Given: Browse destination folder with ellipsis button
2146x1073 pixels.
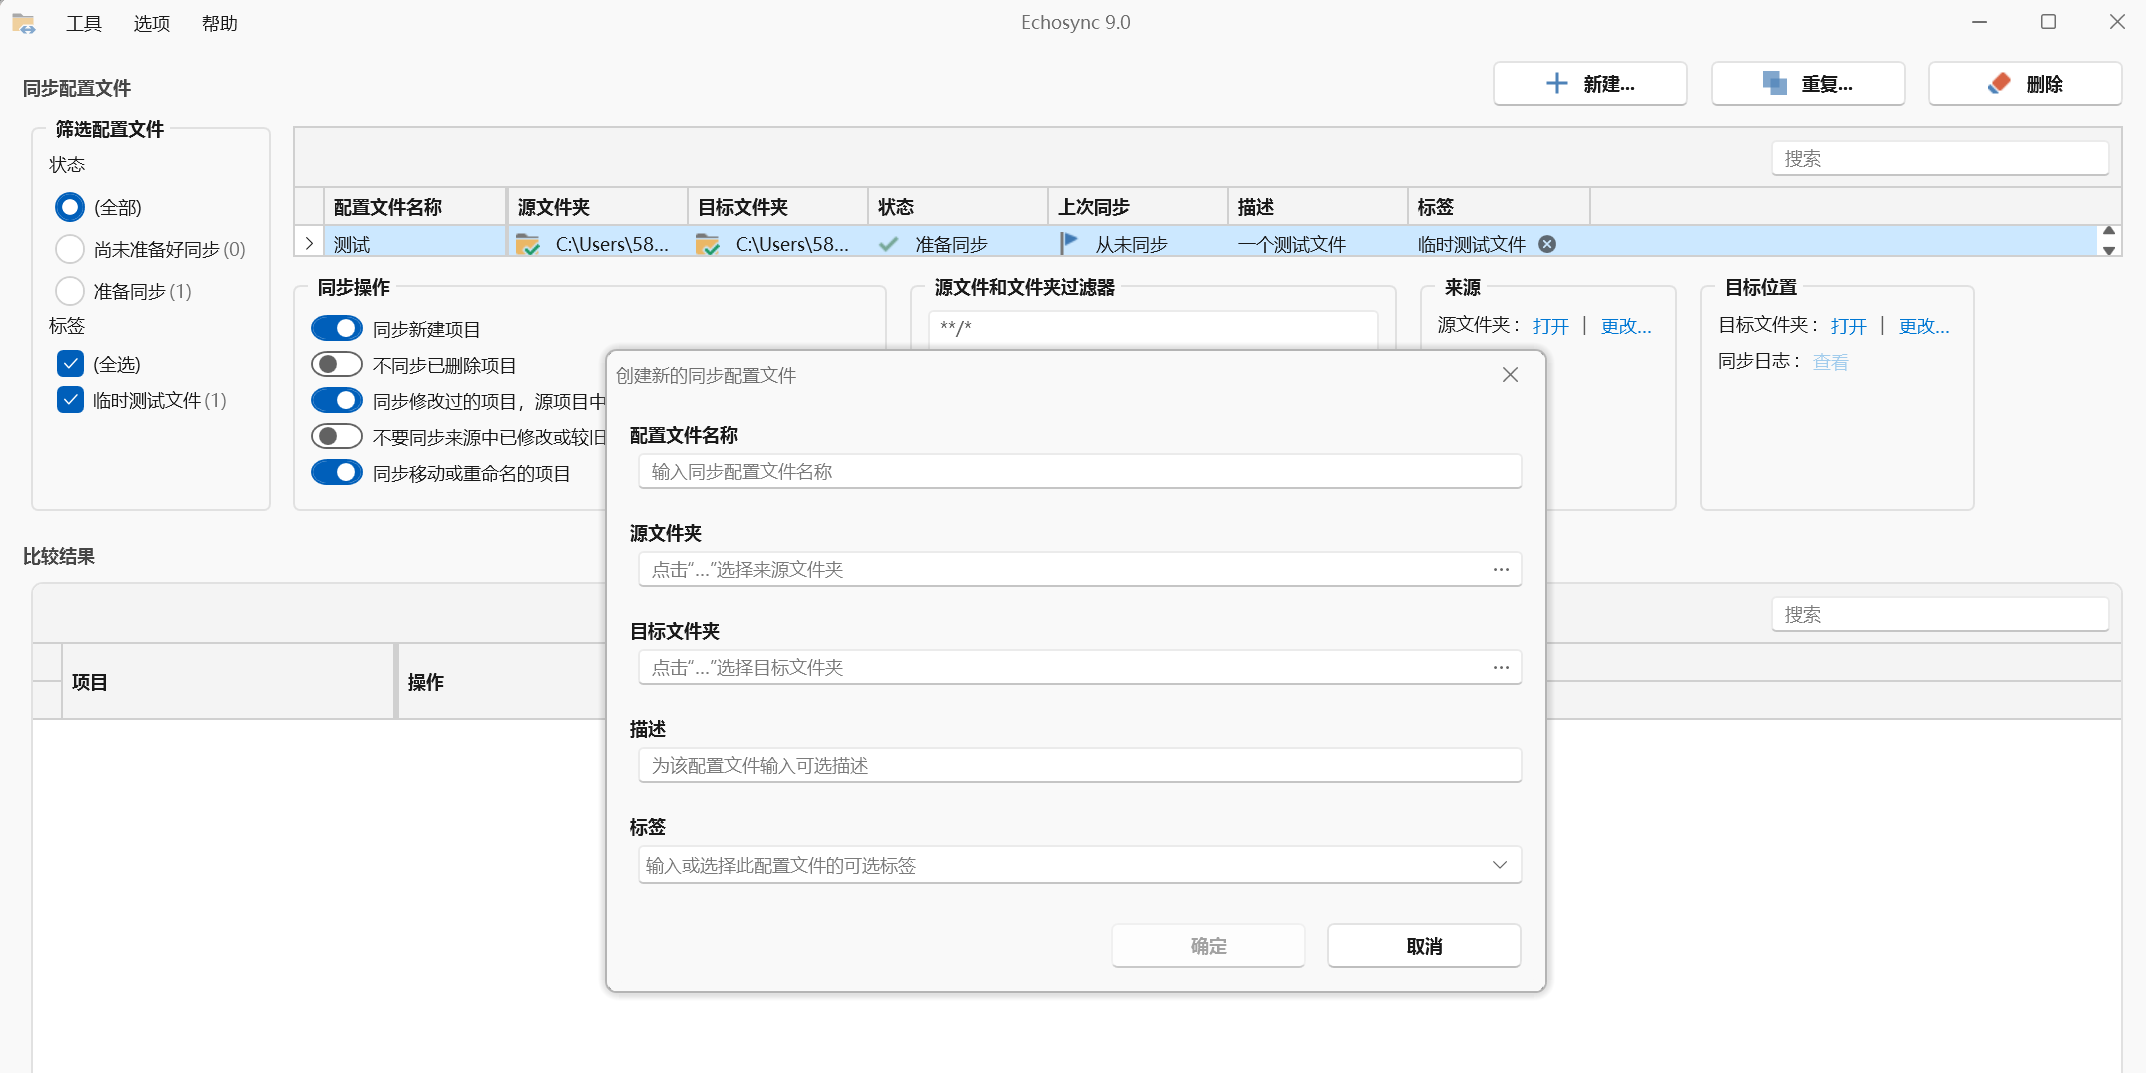Looking at the screenshot, I should coord(1501,667).
